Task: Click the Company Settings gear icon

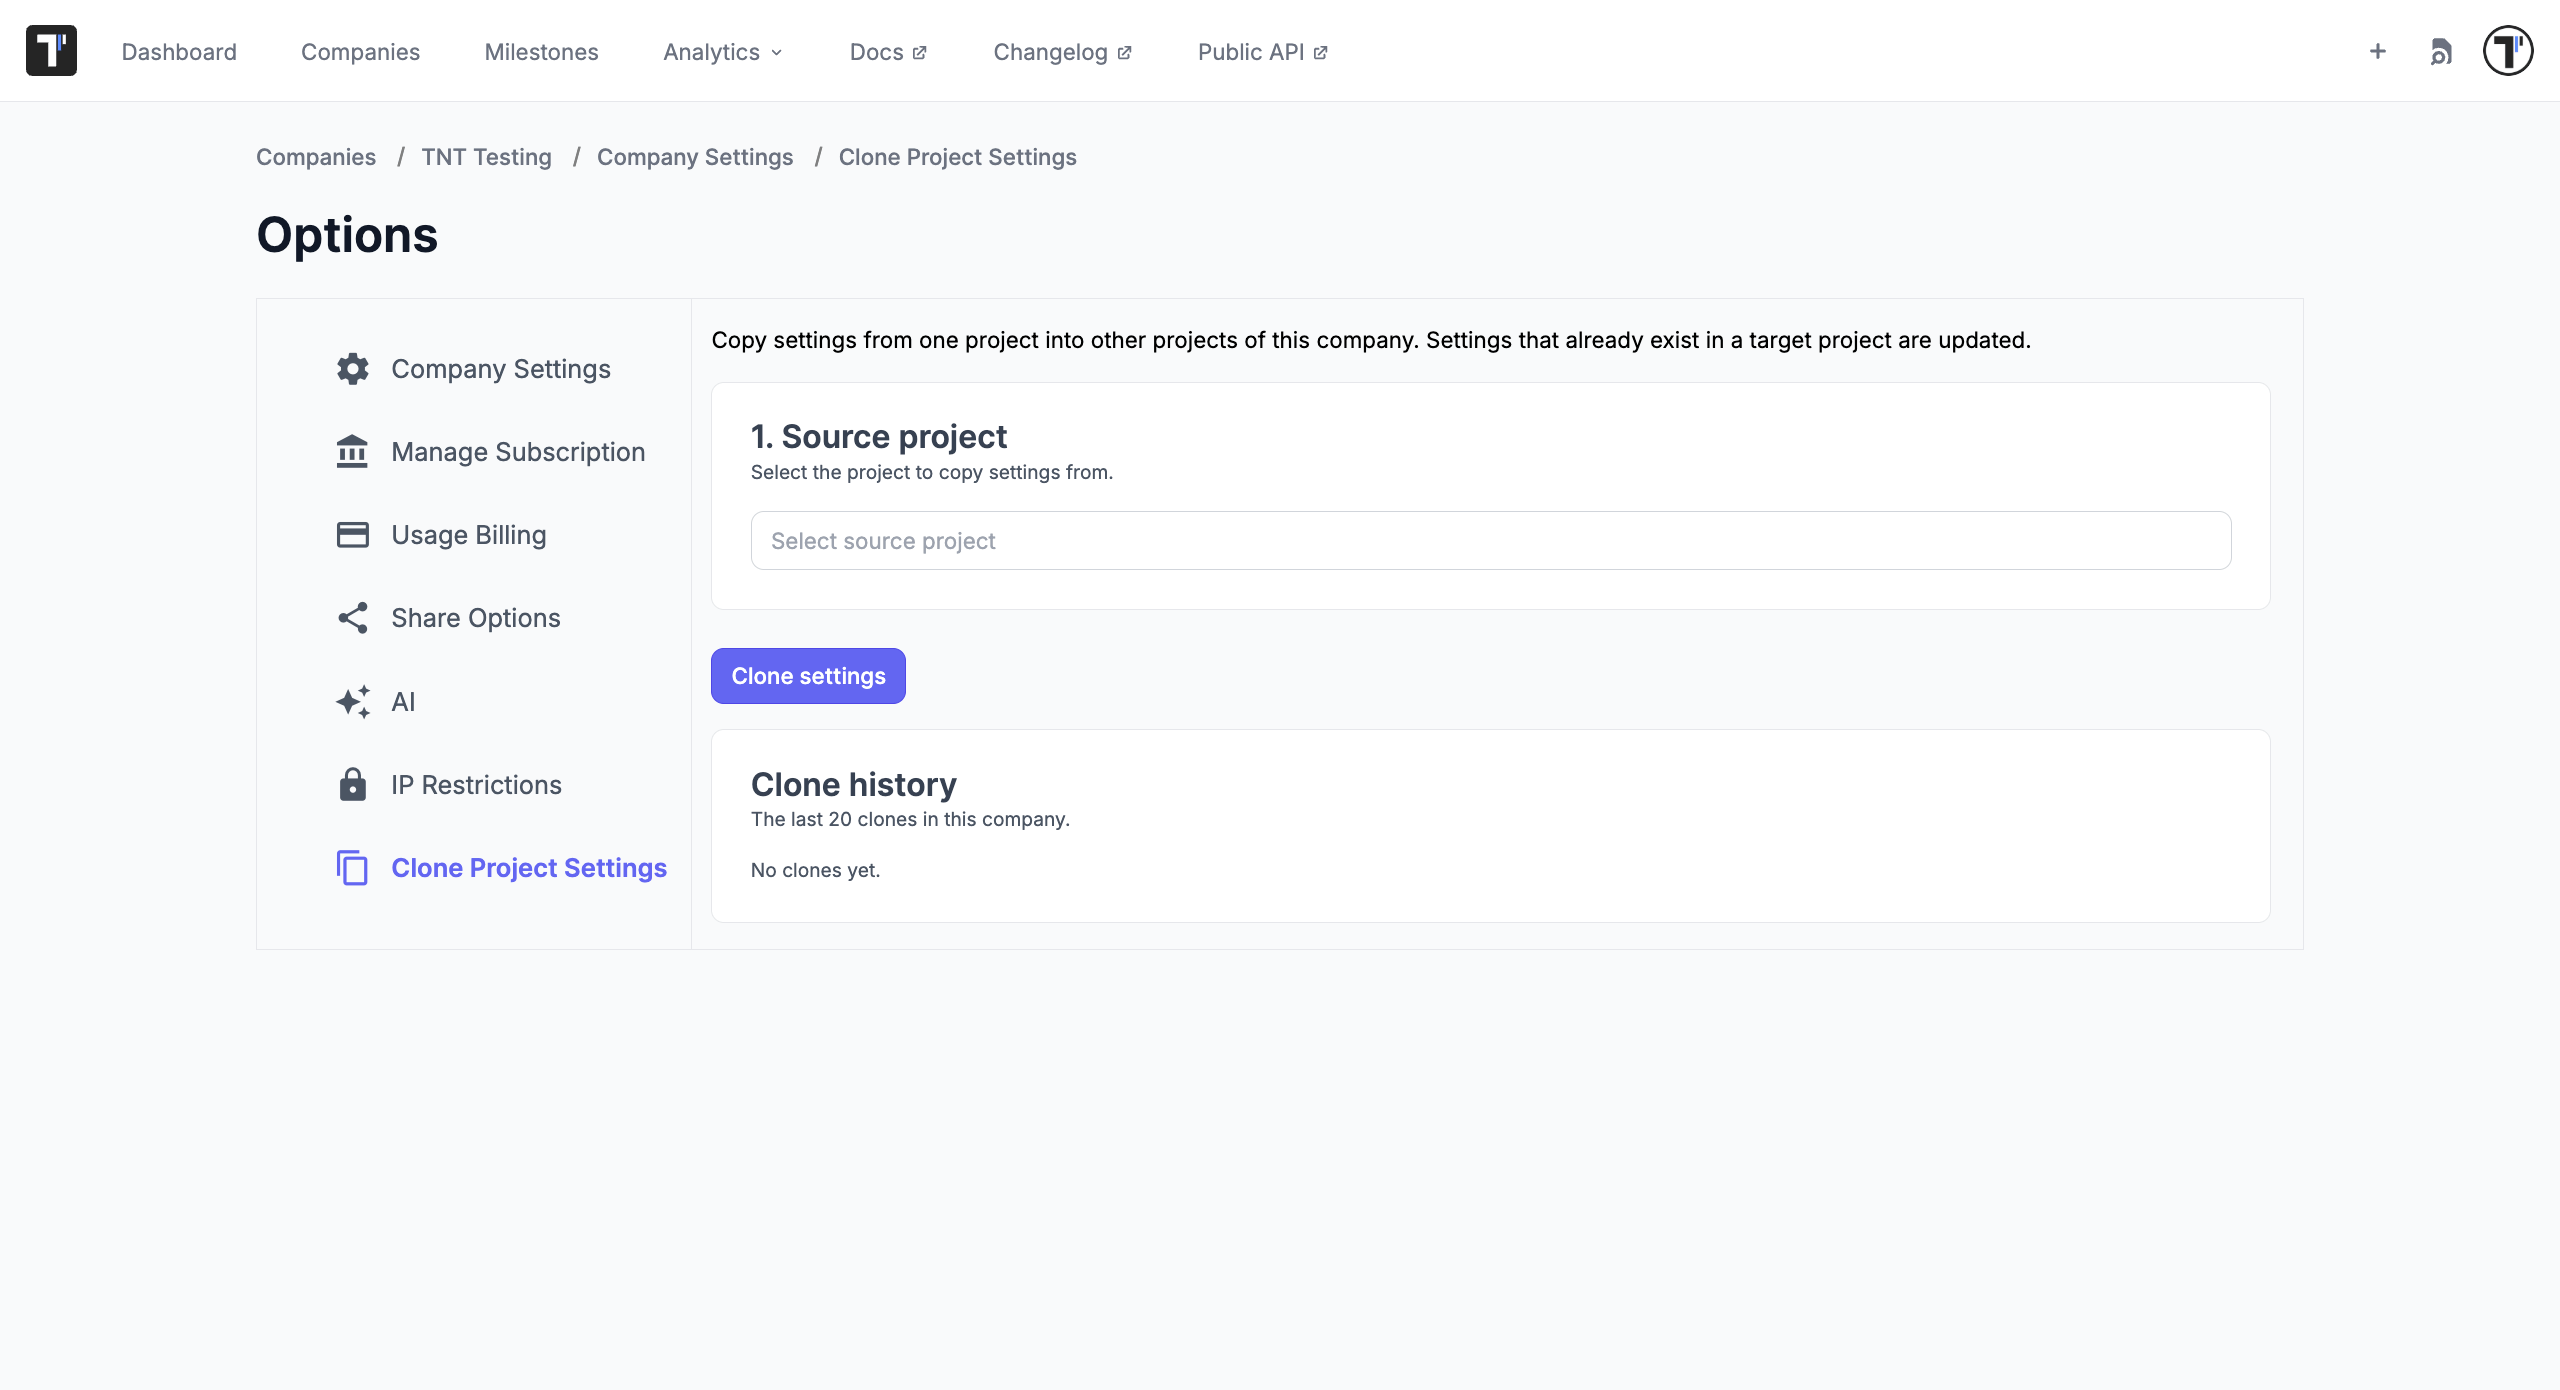Action: pyautogui.click(x=353, y=369)
